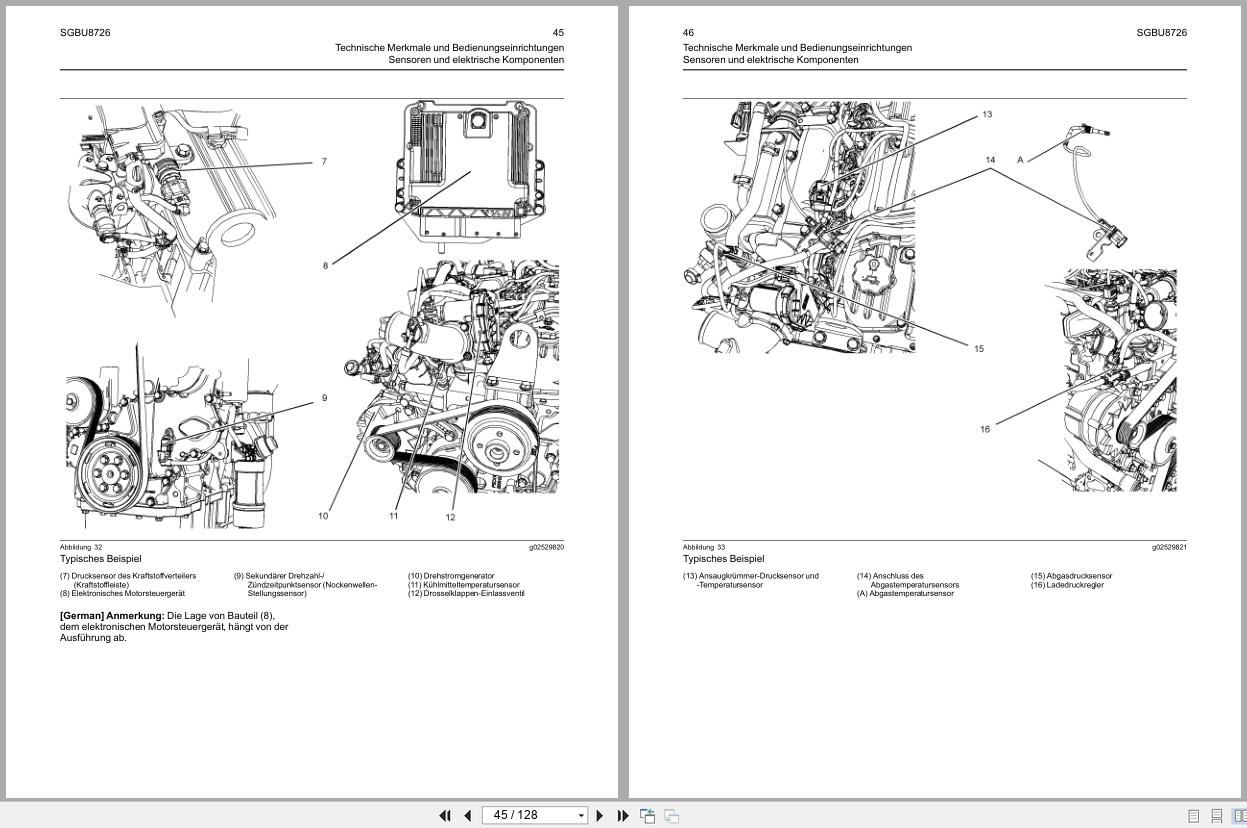Image resolution: width=1247 pixels, height=828 pixels.
Task: Jump to the last page
Action: pyautogui.click(x=622, y=816)
